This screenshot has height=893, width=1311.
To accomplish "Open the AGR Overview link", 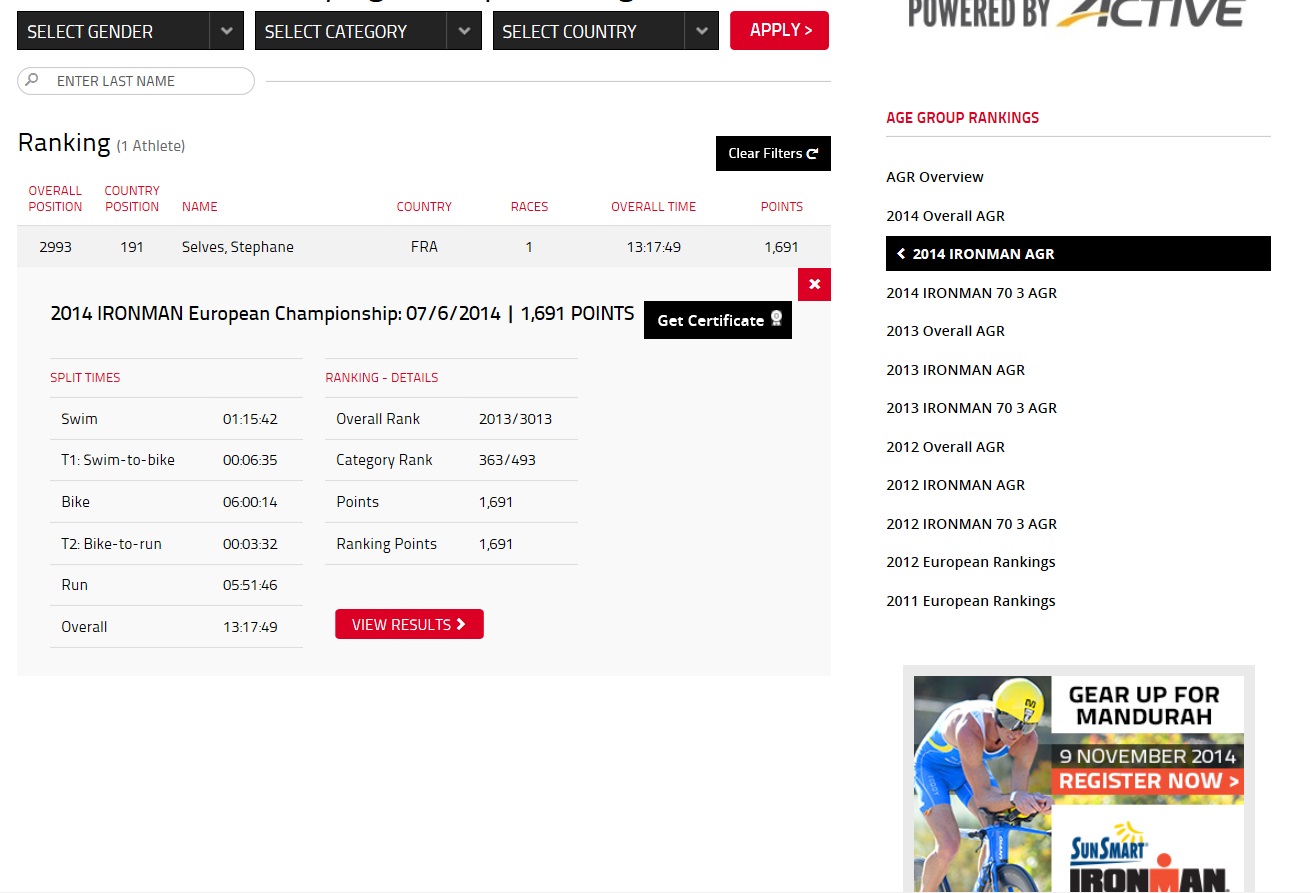I will tap(935, 177).
